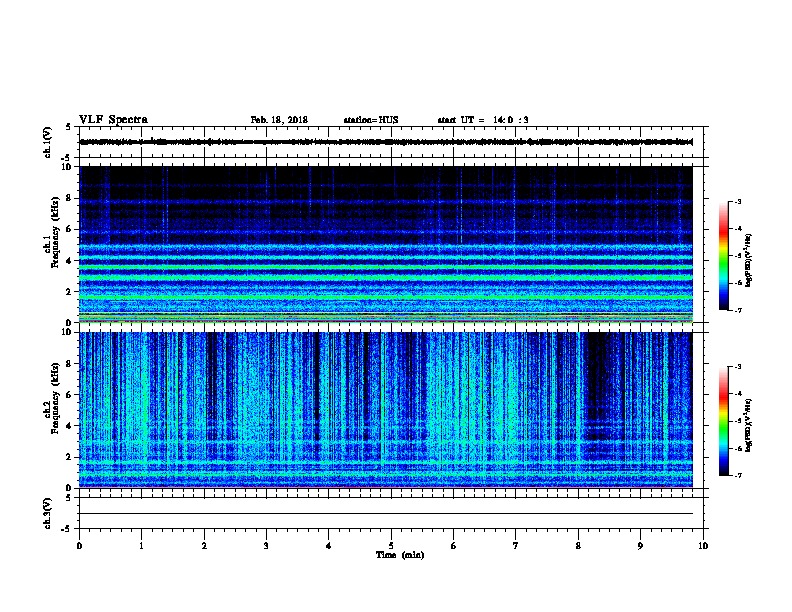Image resolution: width=792 pixels, height=612 pixels.
Task: Click the "start UT = 14:0 :3" text
Action: pyautogui.click(x=483, y=120)
